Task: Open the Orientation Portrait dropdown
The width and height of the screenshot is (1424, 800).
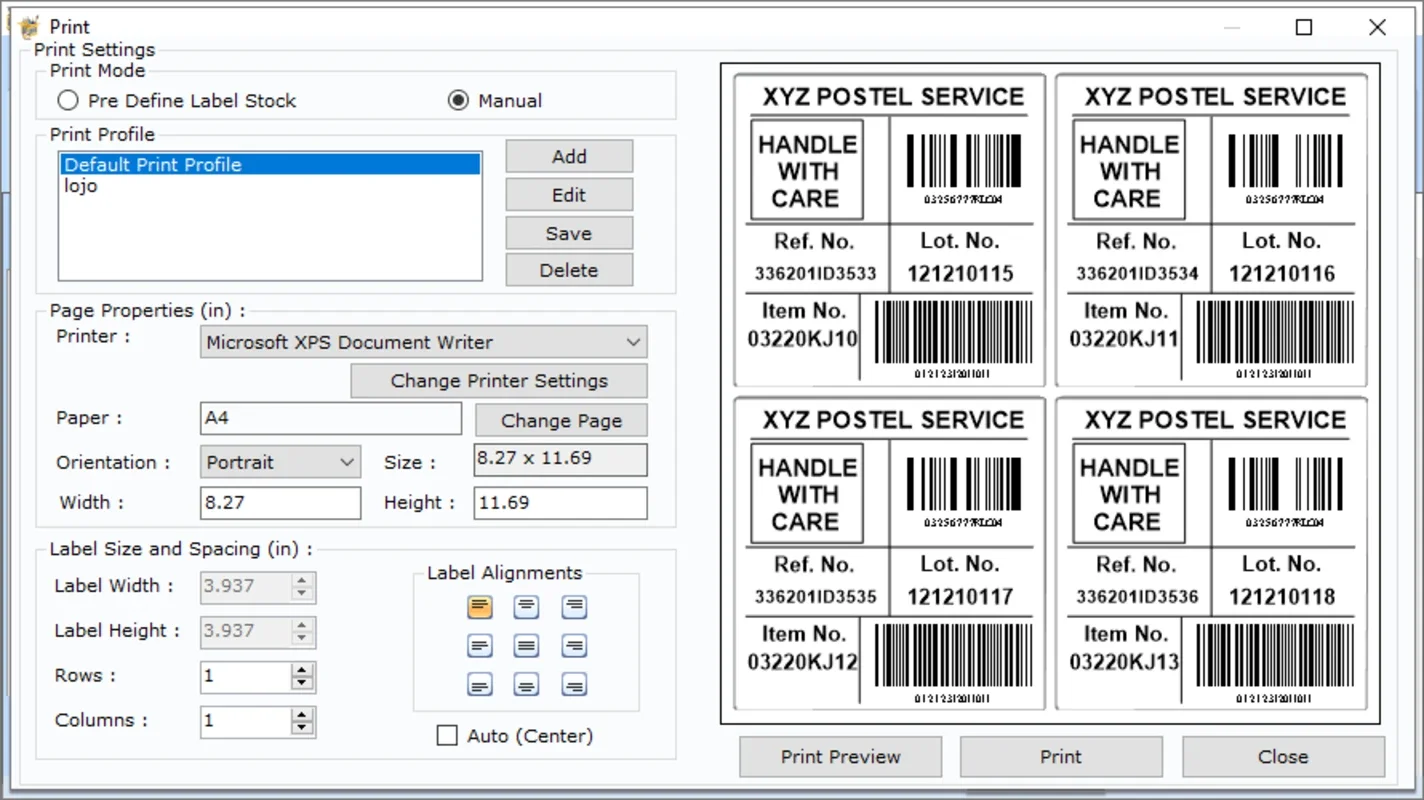Action: pyautogui.click(x=280, y=462)
